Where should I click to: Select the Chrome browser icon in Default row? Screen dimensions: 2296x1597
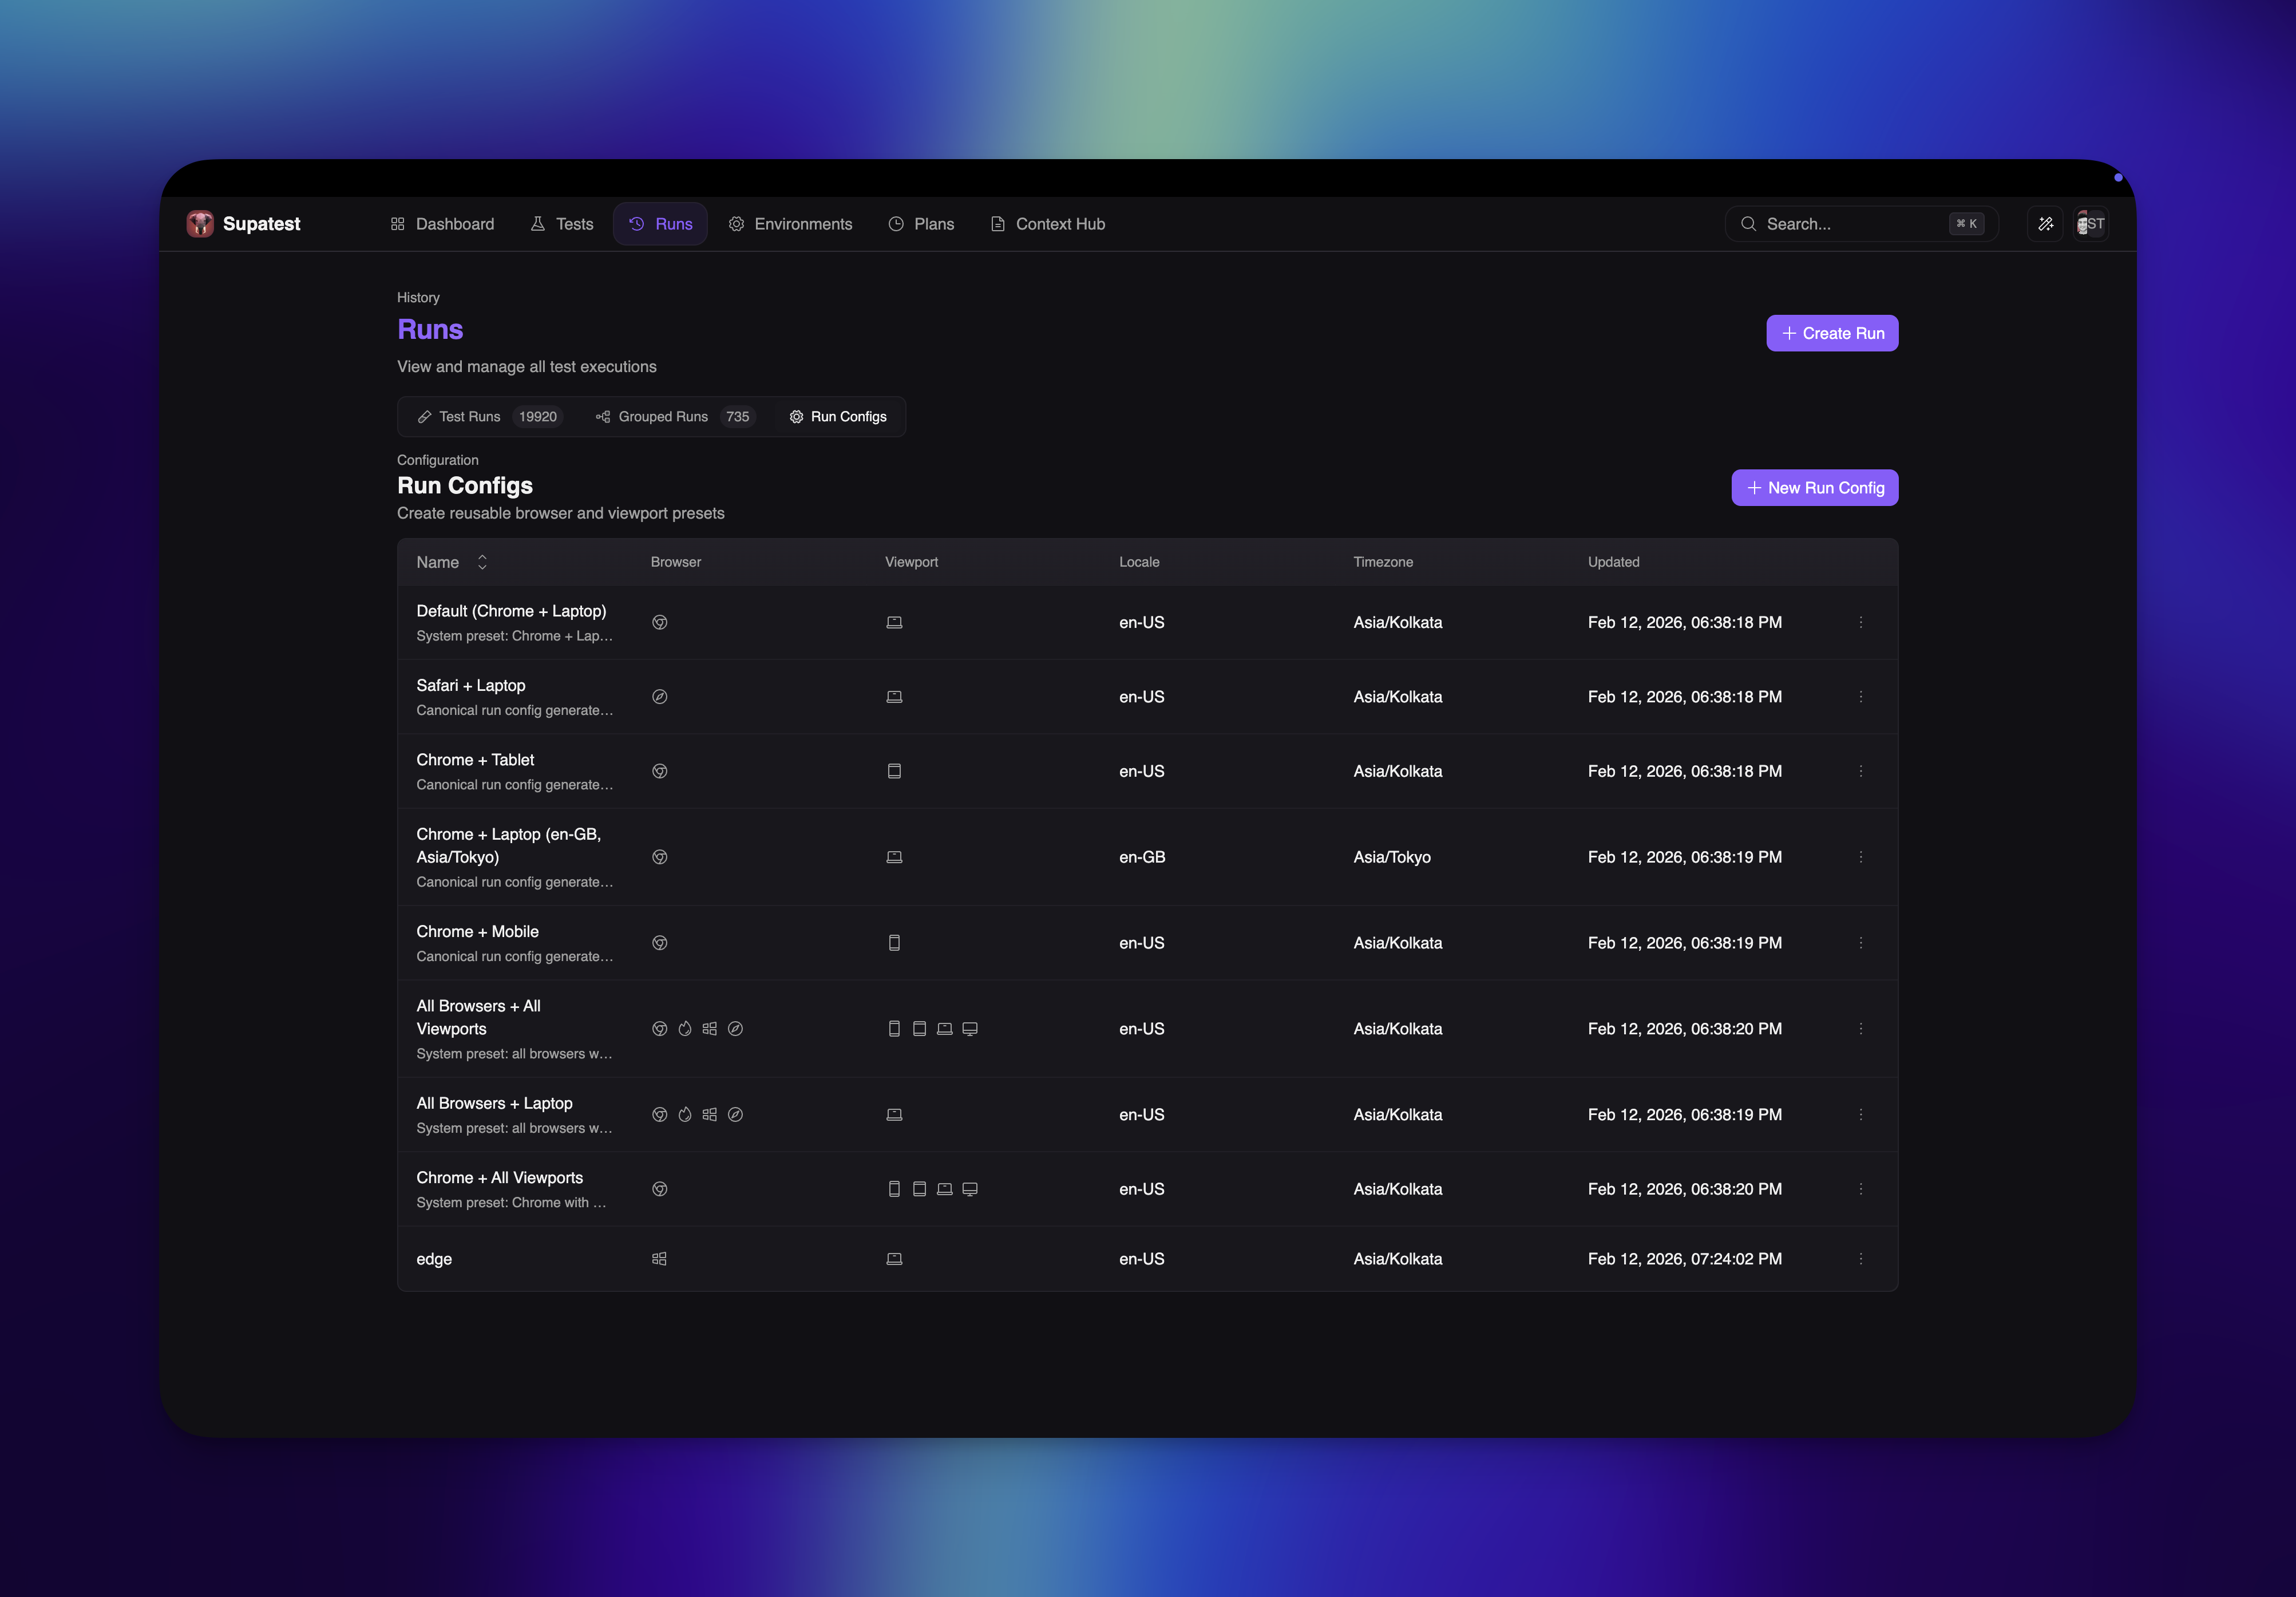[x=660, y=622]
